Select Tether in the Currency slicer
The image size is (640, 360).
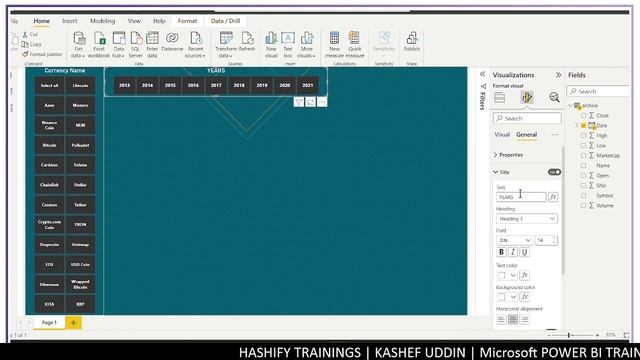point(80,205)
